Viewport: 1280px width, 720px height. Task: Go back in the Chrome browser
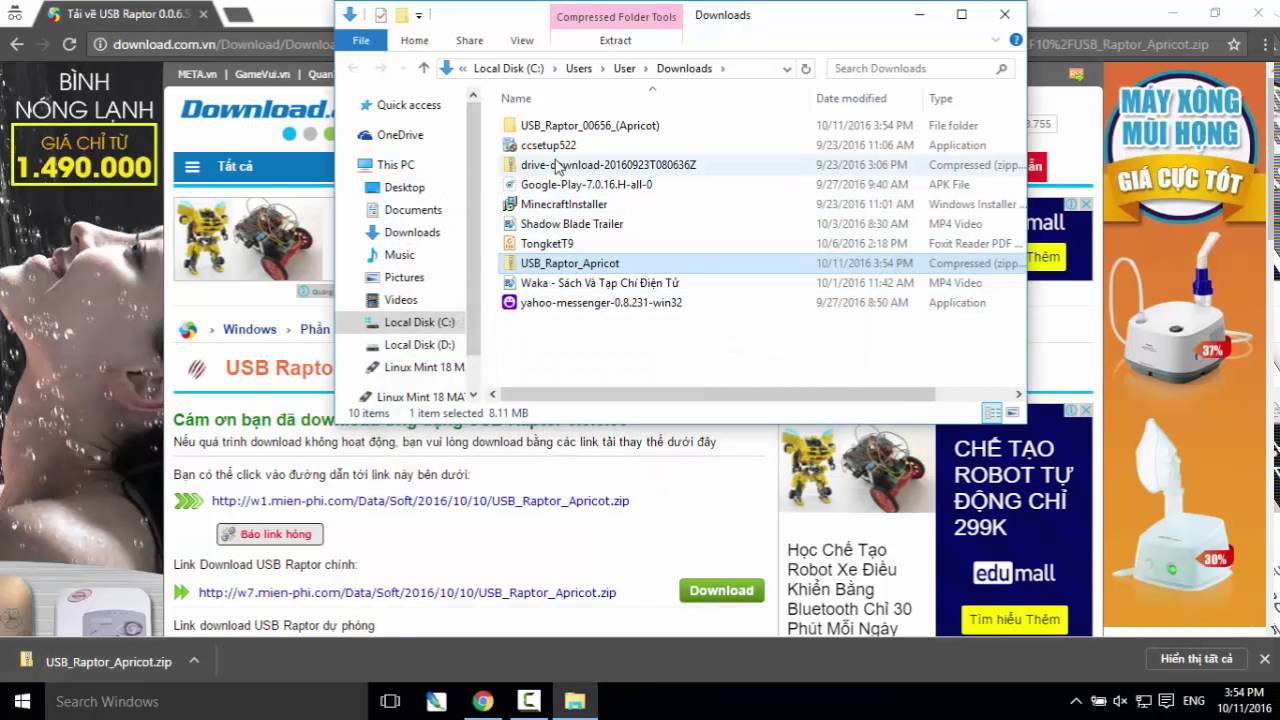pyautogui.click(x=17, y=44)
